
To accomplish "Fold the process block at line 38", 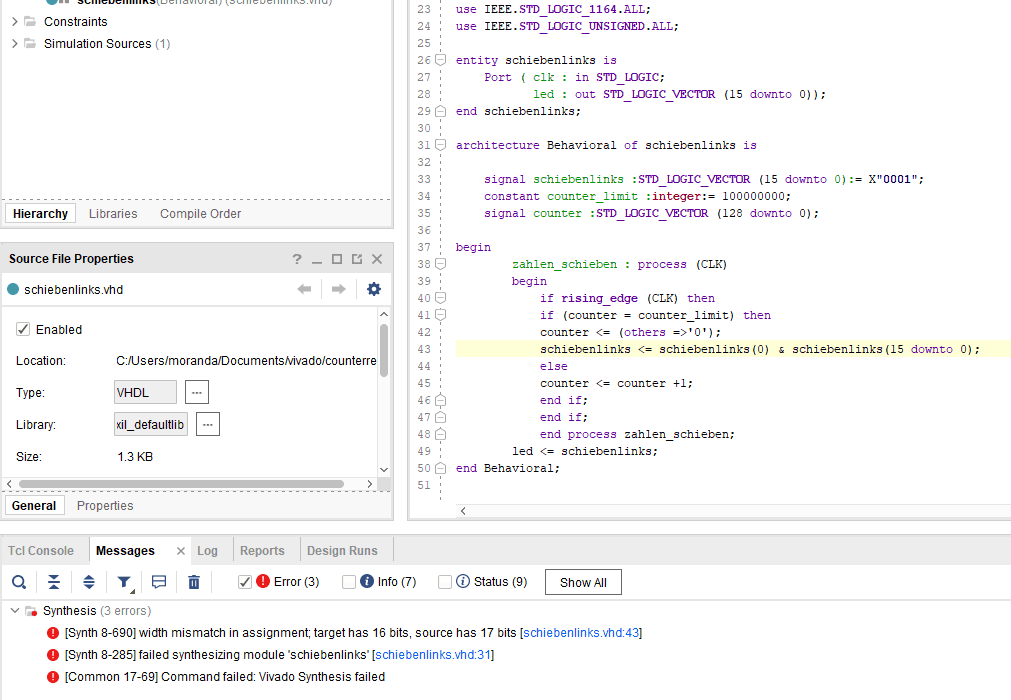I will pos(440,264).
